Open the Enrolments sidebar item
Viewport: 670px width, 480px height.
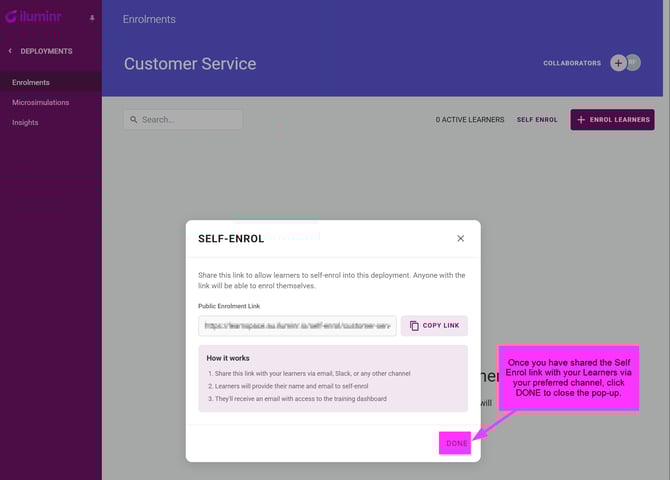31,83
